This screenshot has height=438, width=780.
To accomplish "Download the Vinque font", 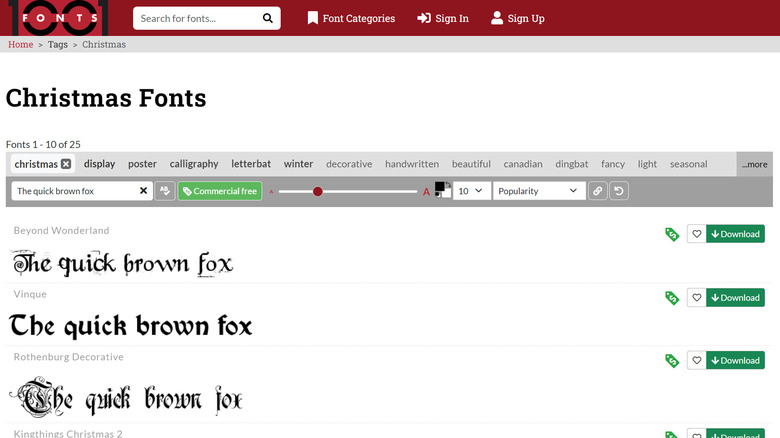I will click(x=735, y=297).
